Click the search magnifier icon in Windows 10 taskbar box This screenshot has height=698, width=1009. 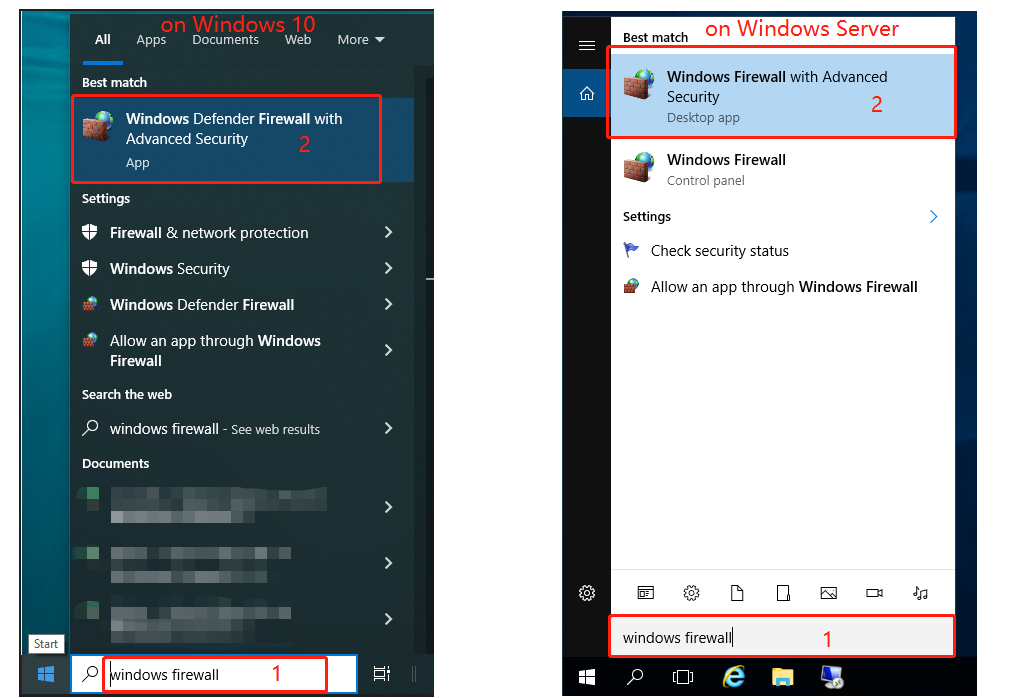[90, 674]
